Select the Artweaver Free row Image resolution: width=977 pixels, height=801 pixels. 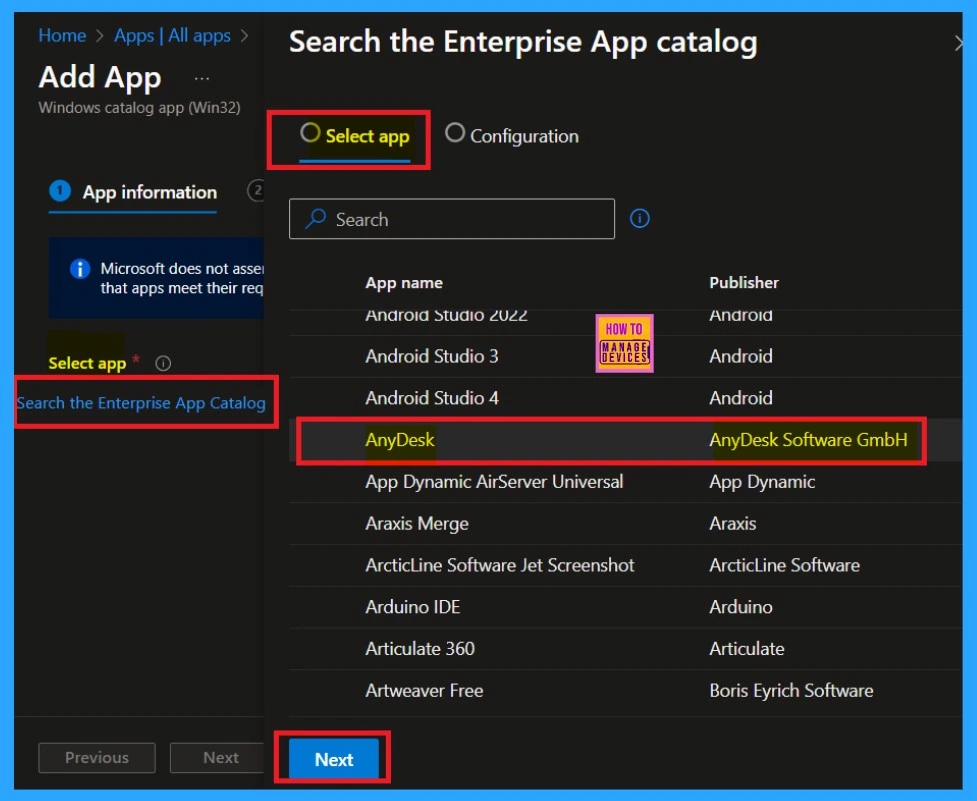click(x=626, y=691)
